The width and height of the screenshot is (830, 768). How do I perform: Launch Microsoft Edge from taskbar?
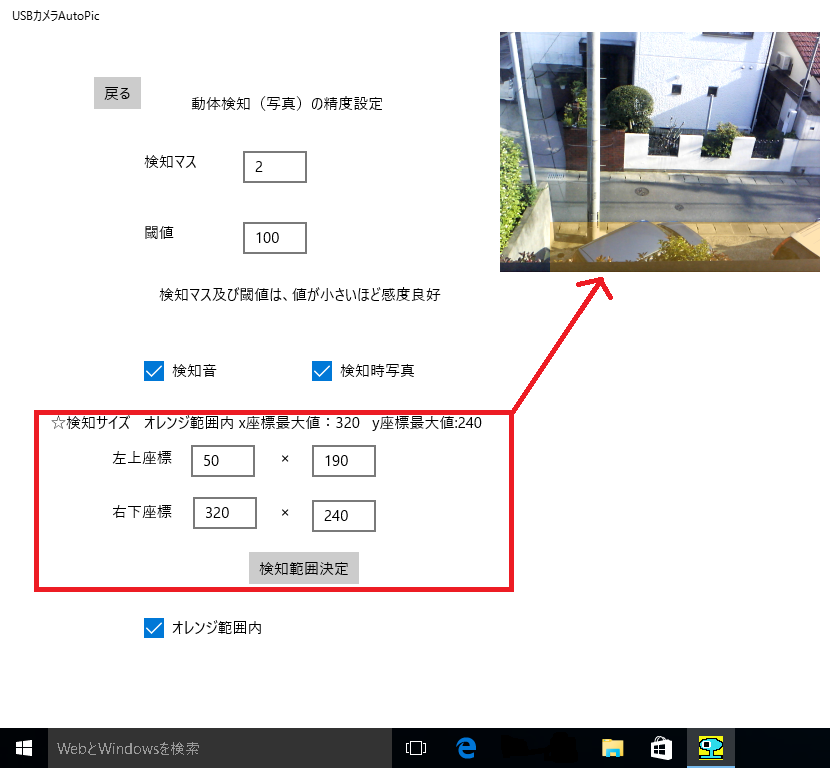[x=466, y=748]
